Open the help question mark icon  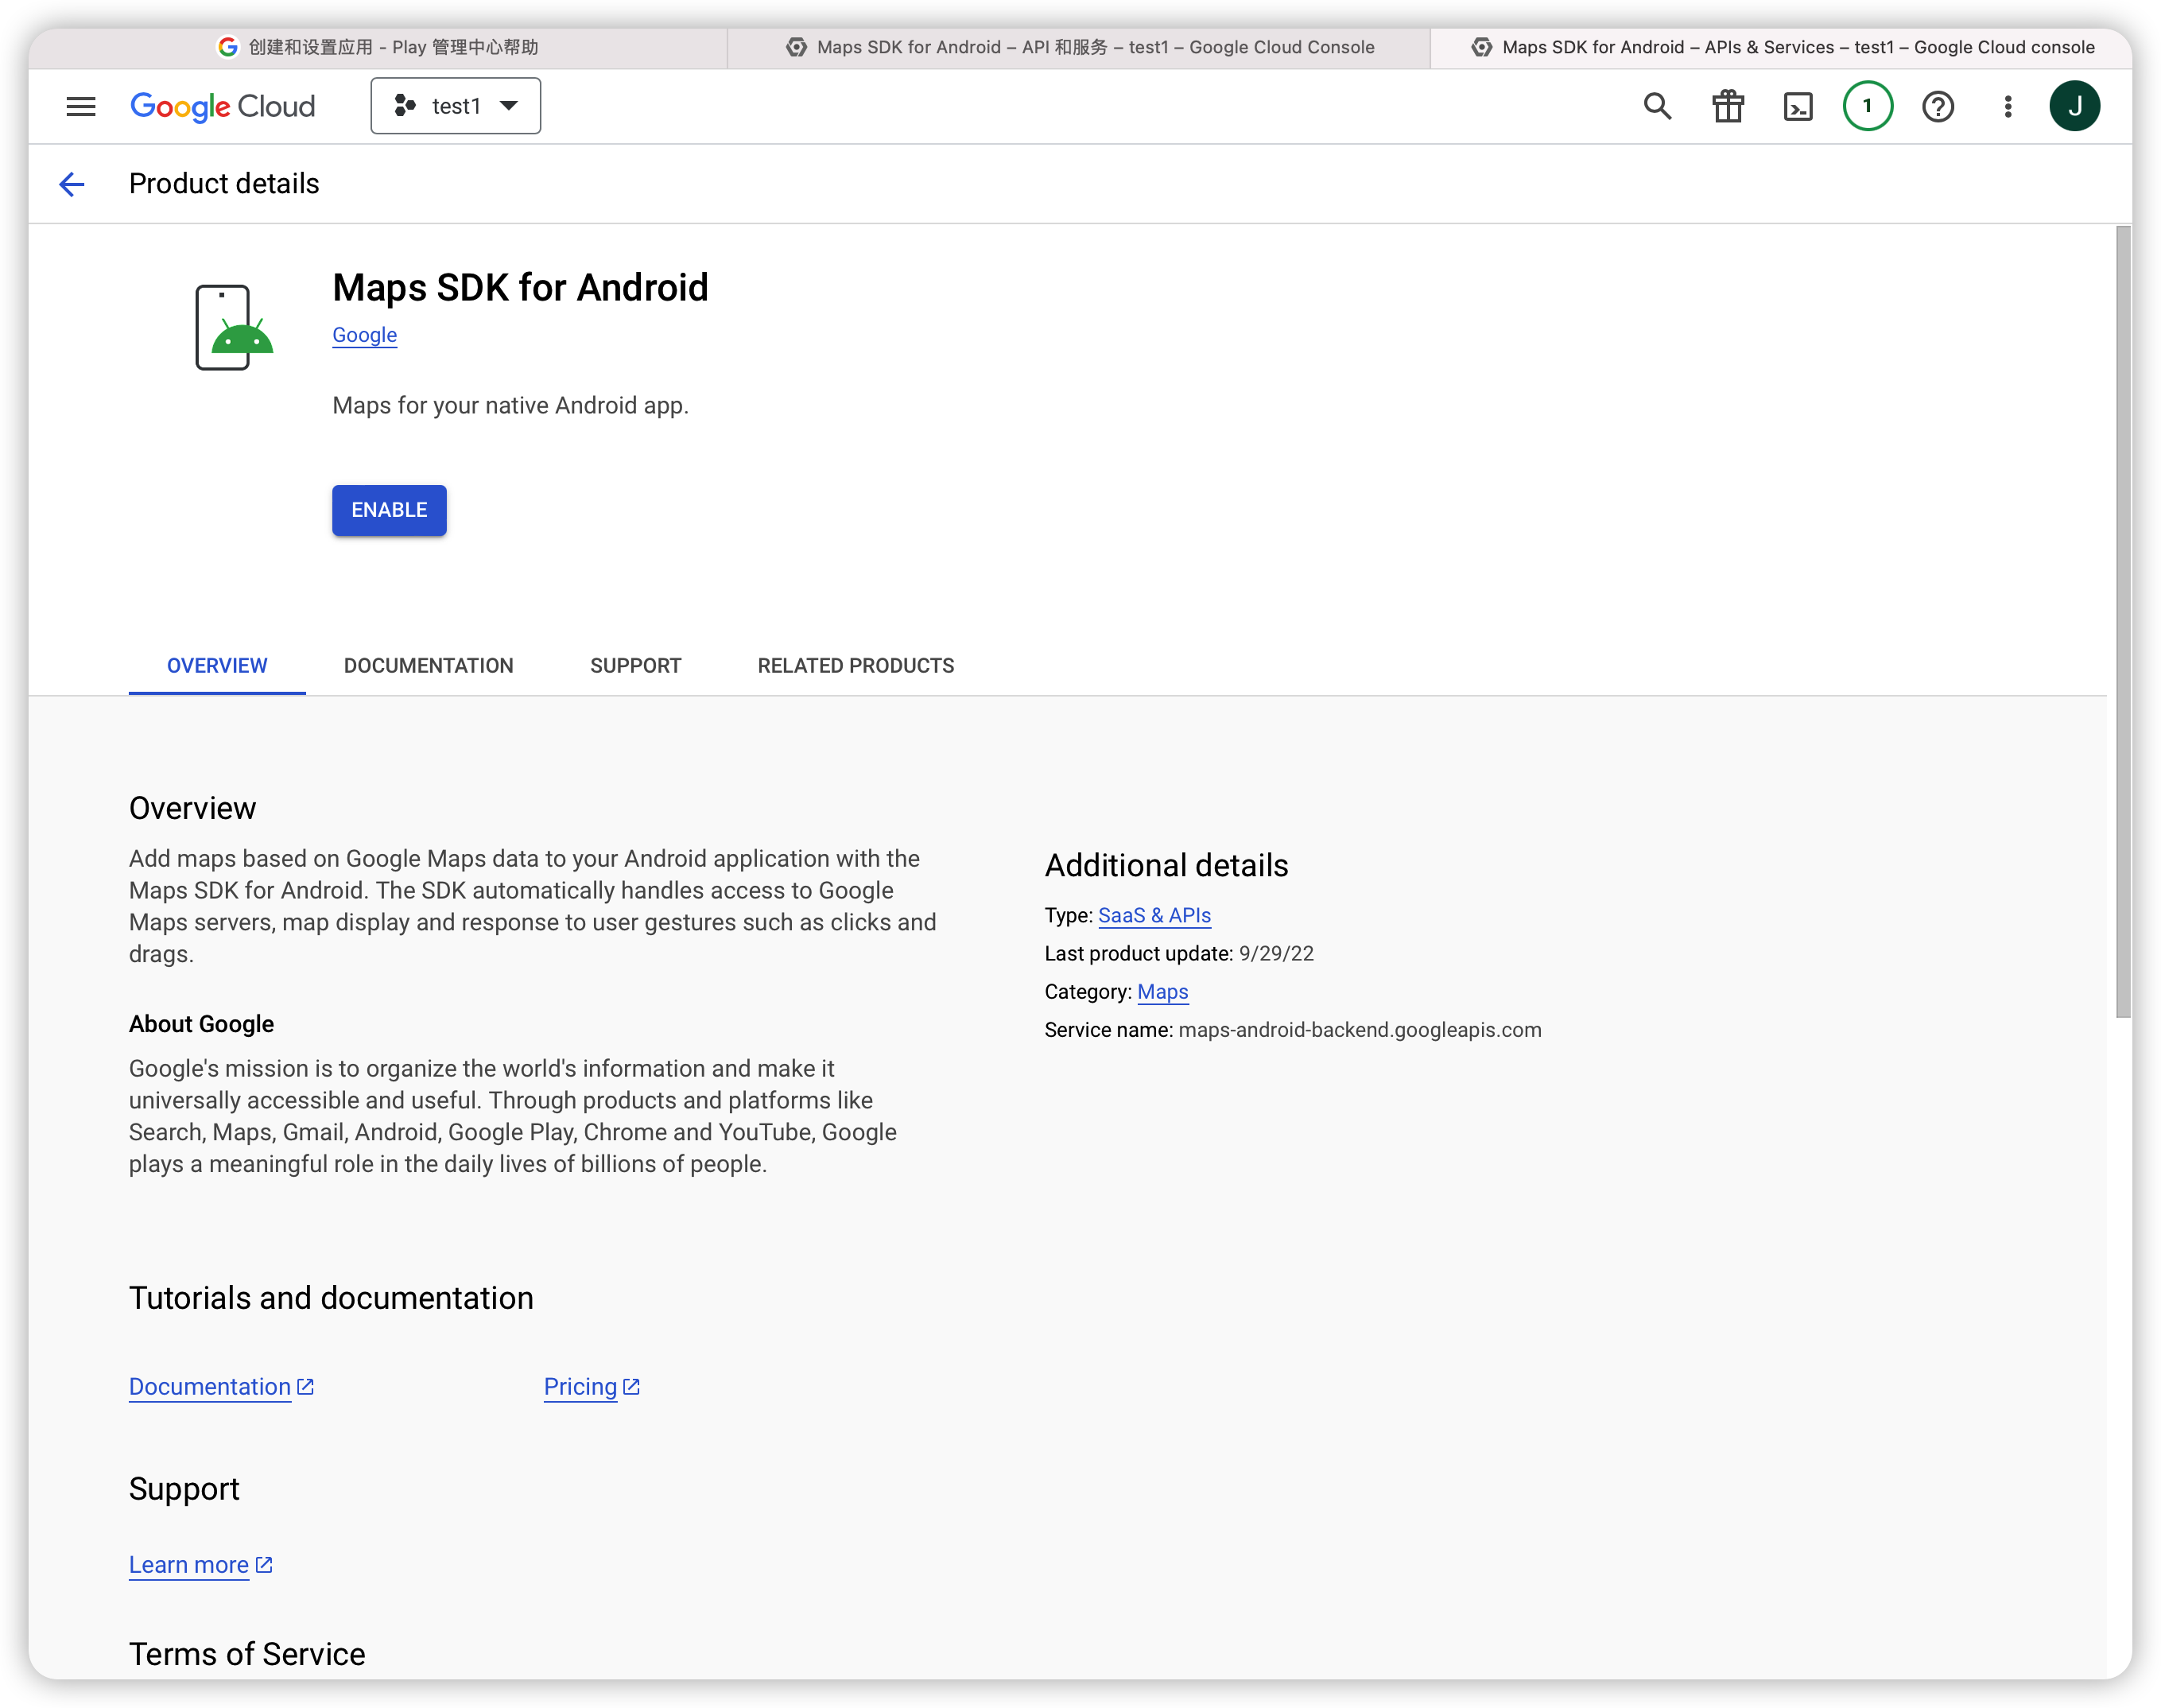click(x=1937, y=106)
